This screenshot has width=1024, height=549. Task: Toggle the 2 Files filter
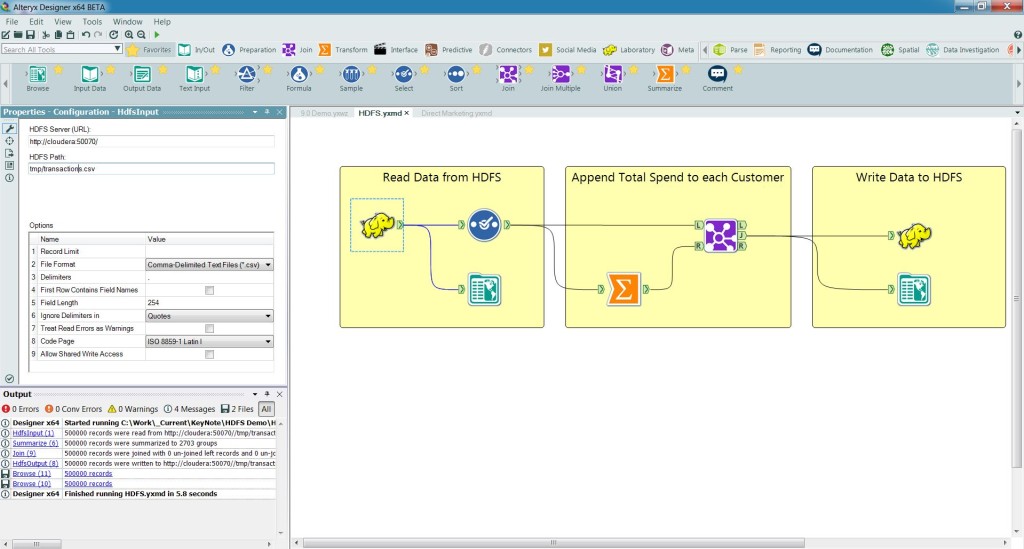[237, 409]
